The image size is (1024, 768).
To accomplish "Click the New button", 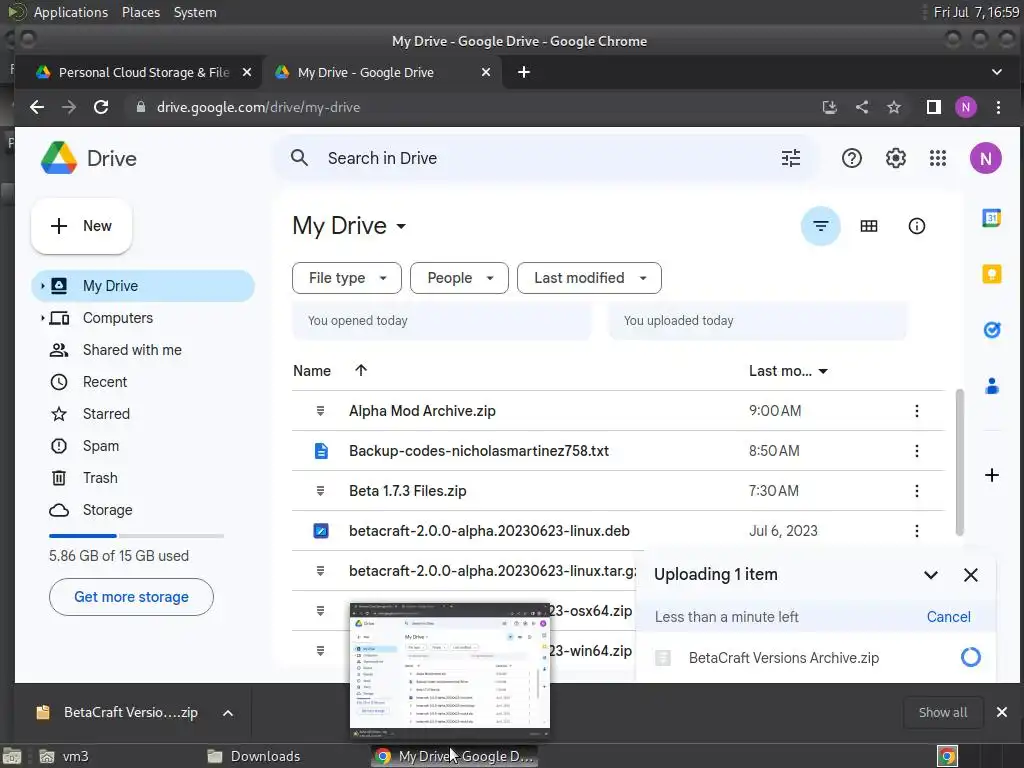I will (x=82, y=226).
